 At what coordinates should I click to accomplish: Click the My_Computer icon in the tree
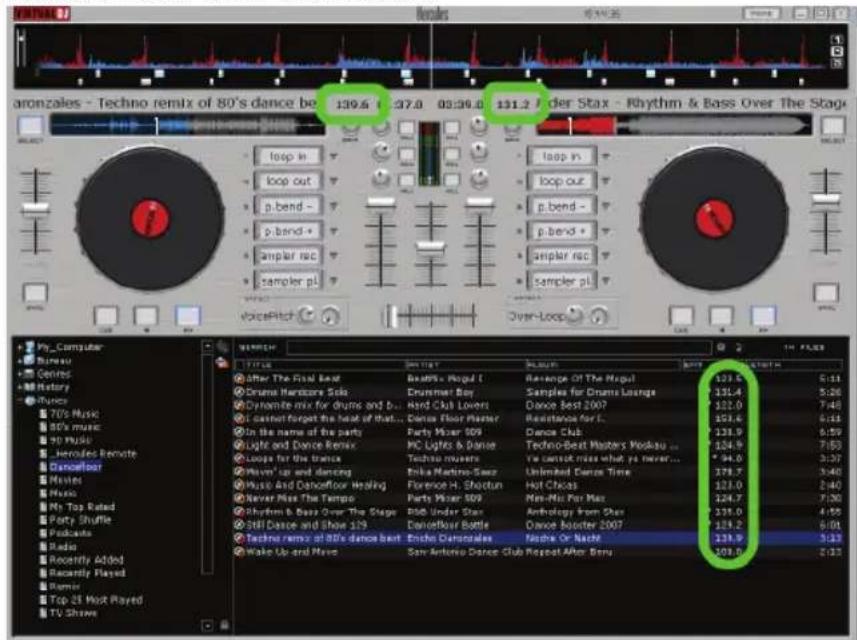coord(30,347)
